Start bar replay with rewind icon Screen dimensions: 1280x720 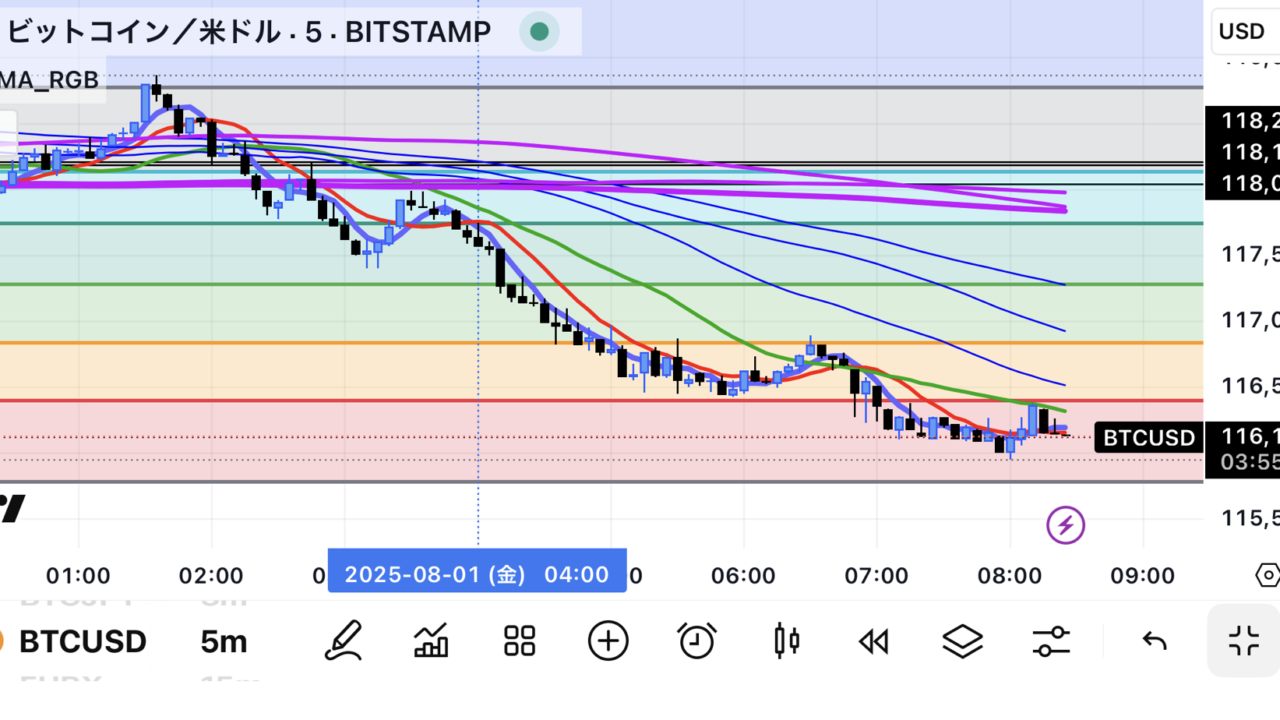click(x=874, y=641)
